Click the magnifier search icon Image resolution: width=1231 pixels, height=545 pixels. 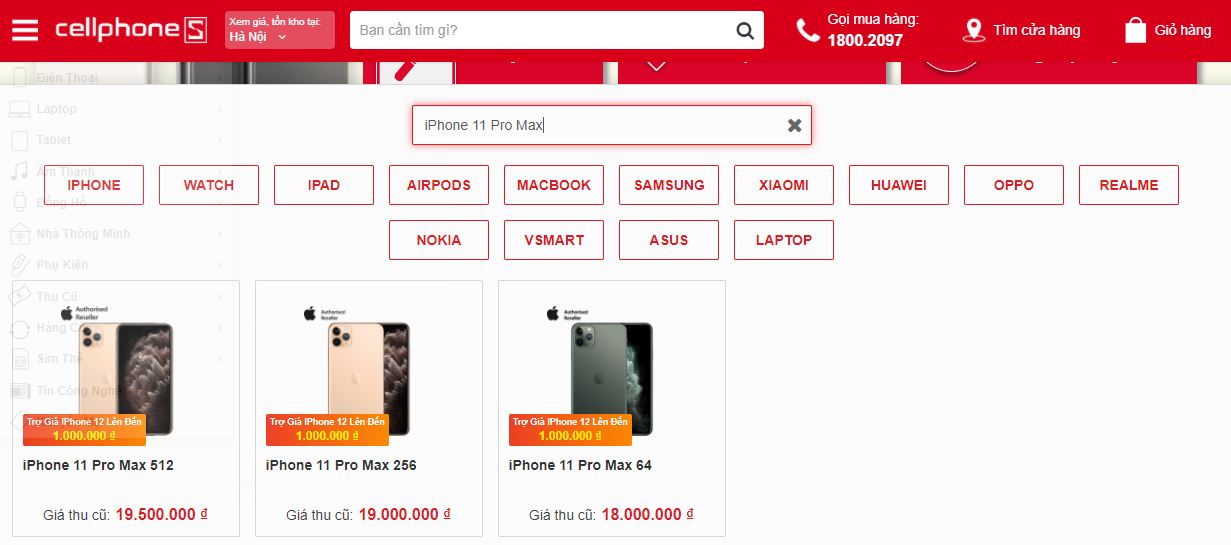point(745,30)
